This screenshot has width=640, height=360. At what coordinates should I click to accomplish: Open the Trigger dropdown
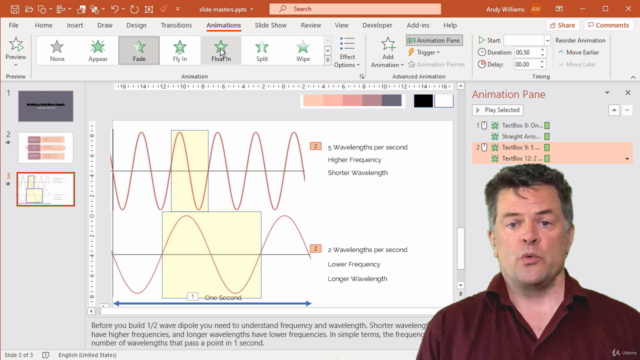pos(424,52)
